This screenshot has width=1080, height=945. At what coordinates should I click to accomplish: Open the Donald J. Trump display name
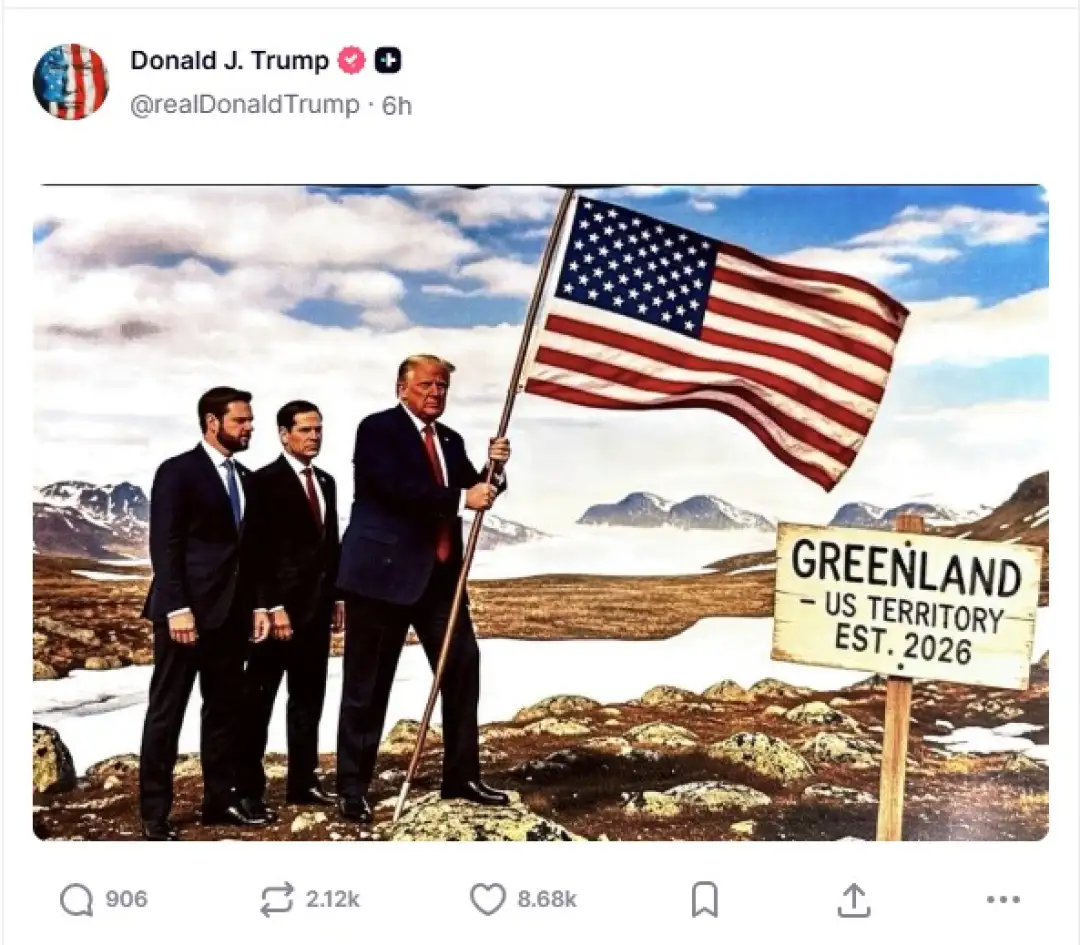pos(229,61)
